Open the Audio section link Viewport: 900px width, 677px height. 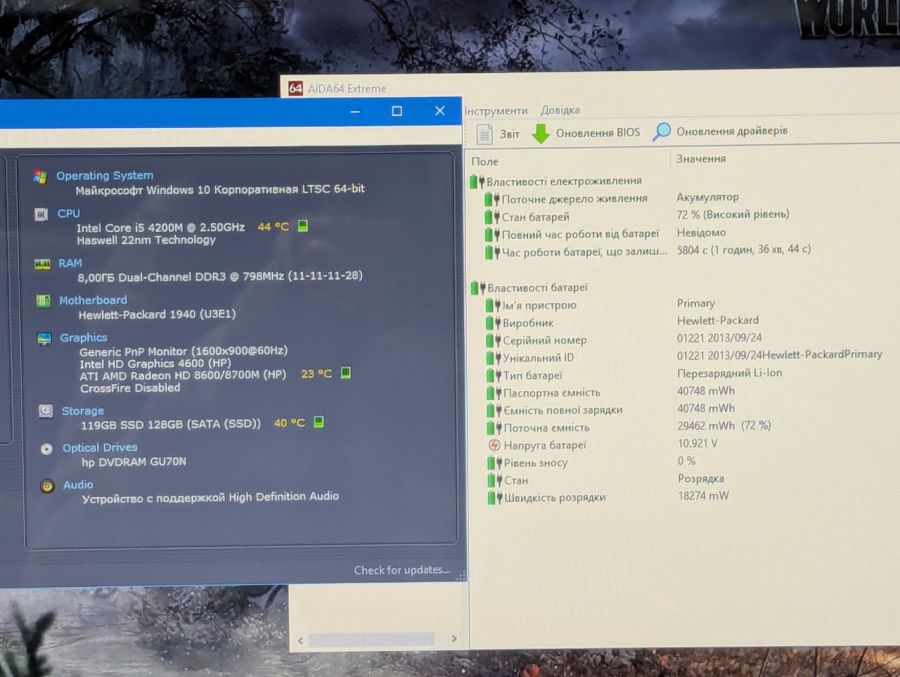coord(78,485)
